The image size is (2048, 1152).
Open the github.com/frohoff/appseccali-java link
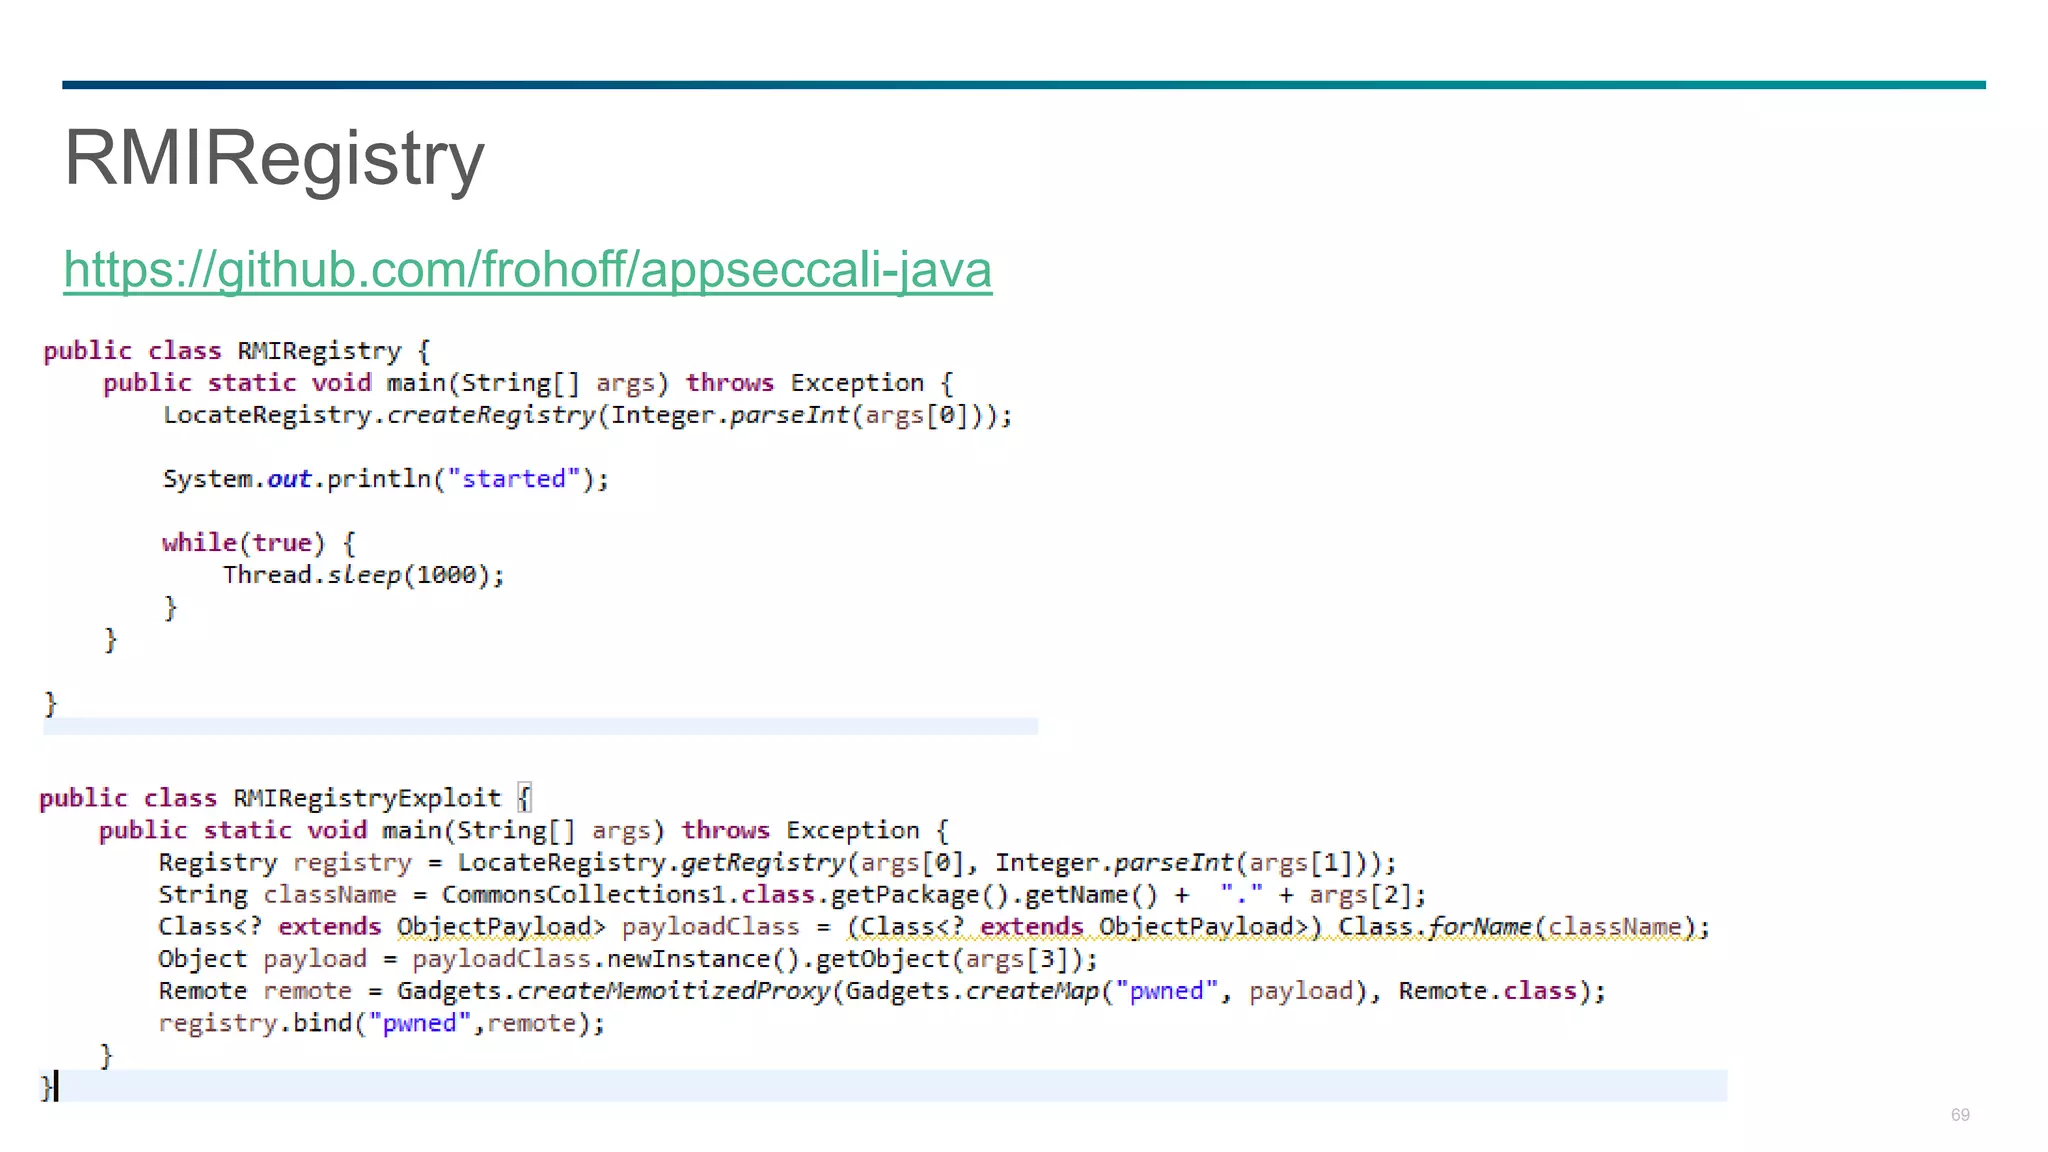point(528,269)
